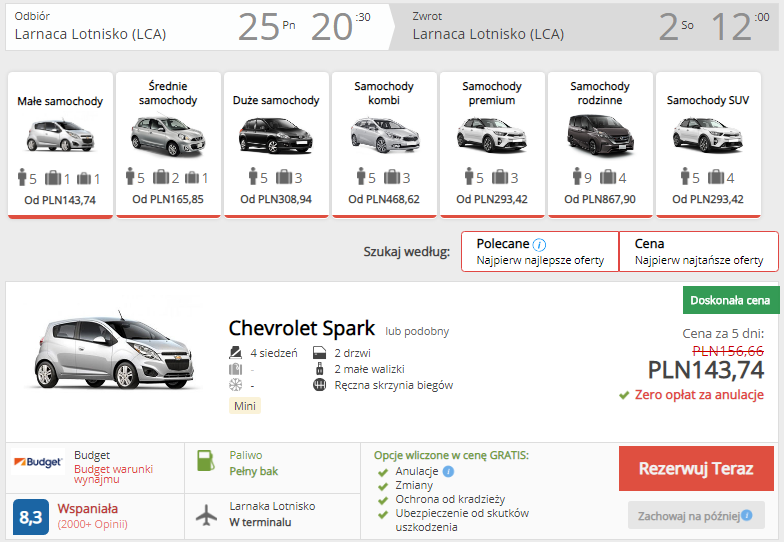
Task: Click the info icon beside Anulacje
Action: pos(448,471)
